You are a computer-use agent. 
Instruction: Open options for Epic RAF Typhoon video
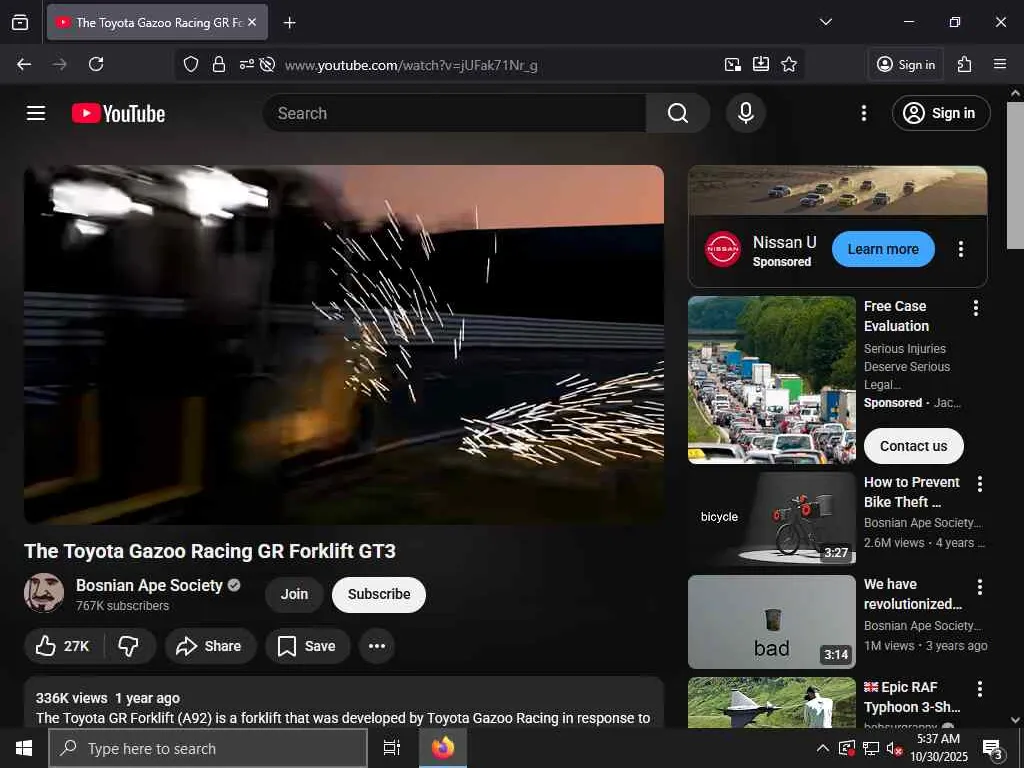click(980, 688)
